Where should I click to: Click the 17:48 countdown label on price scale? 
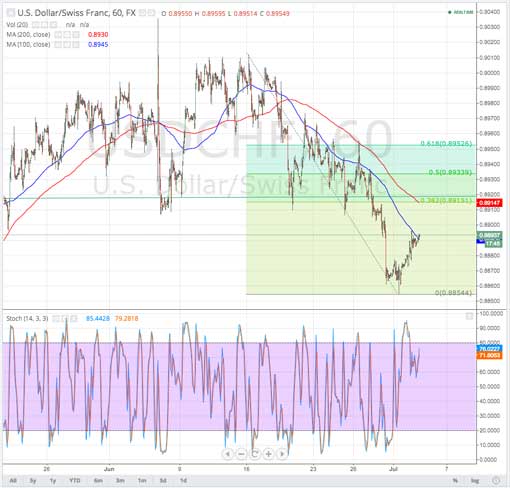493,243
